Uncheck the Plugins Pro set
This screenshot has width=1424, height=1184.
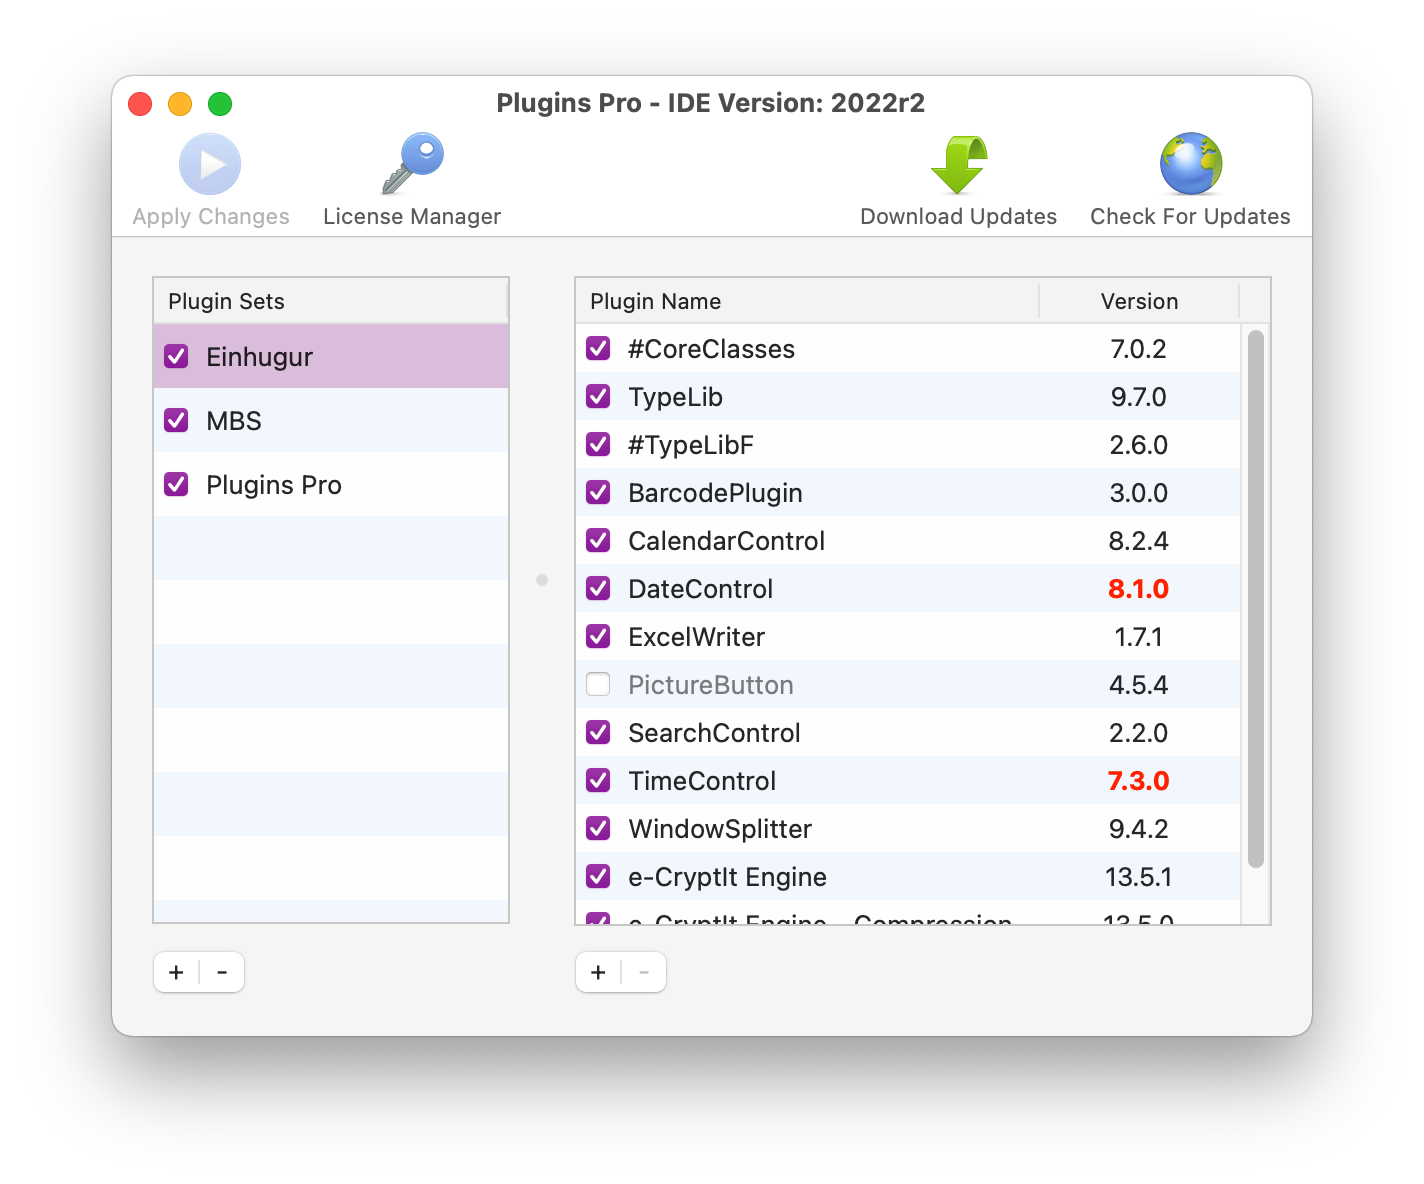click(x=176, y=484)
